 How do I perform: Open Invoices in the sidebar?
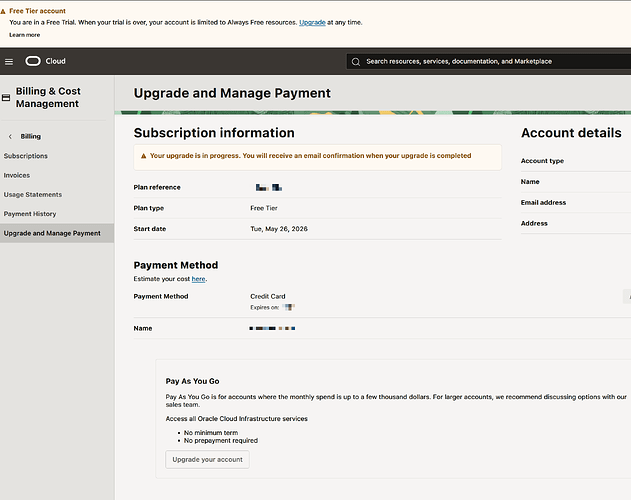(x=17, y=175)
